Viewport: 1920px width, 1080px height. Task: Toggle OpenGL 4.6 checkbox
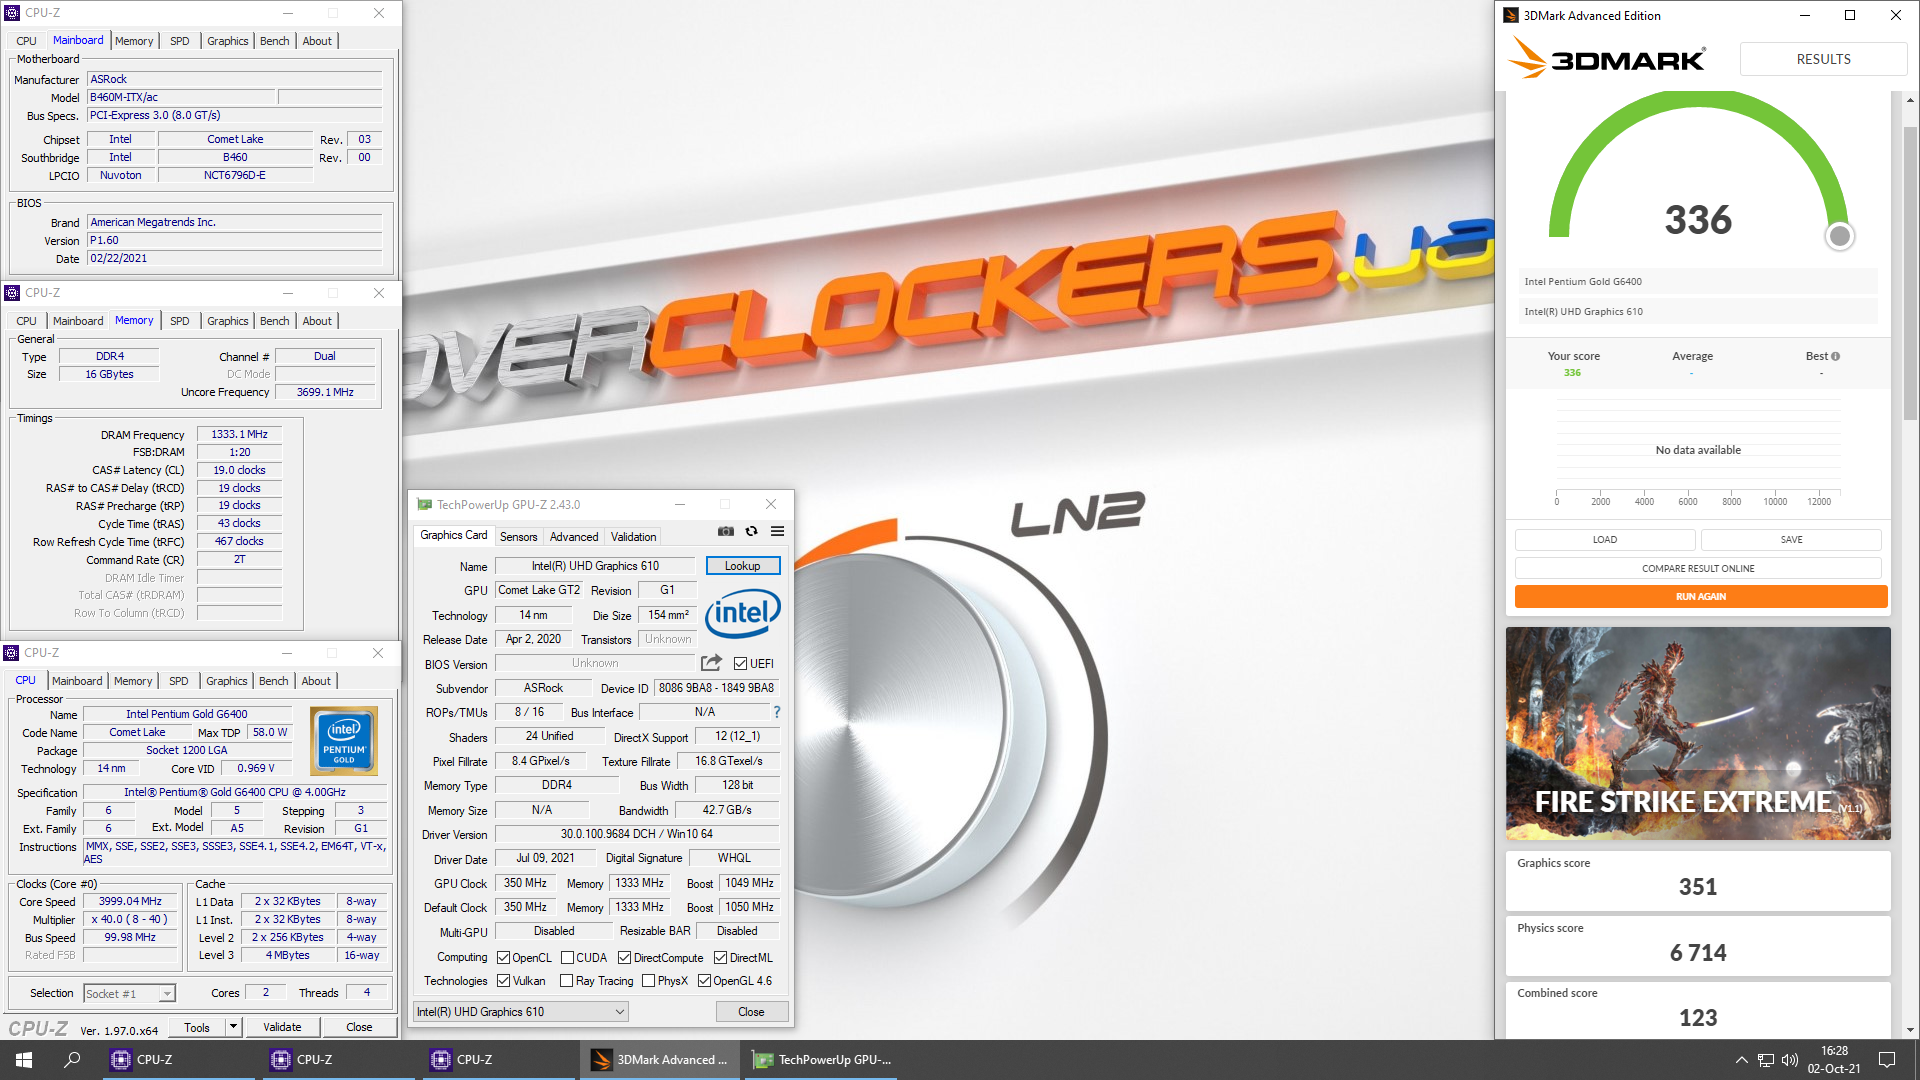[705, 981]
